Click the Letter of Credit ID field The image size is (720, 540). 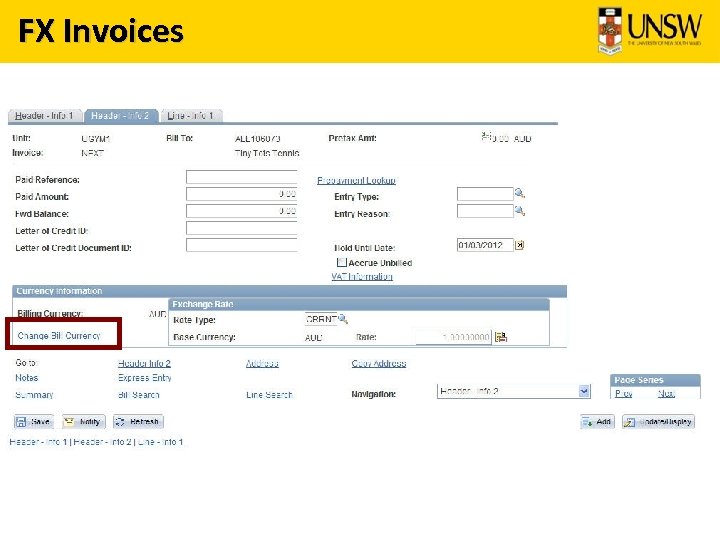pyautogui.click(x=242, y=228)
